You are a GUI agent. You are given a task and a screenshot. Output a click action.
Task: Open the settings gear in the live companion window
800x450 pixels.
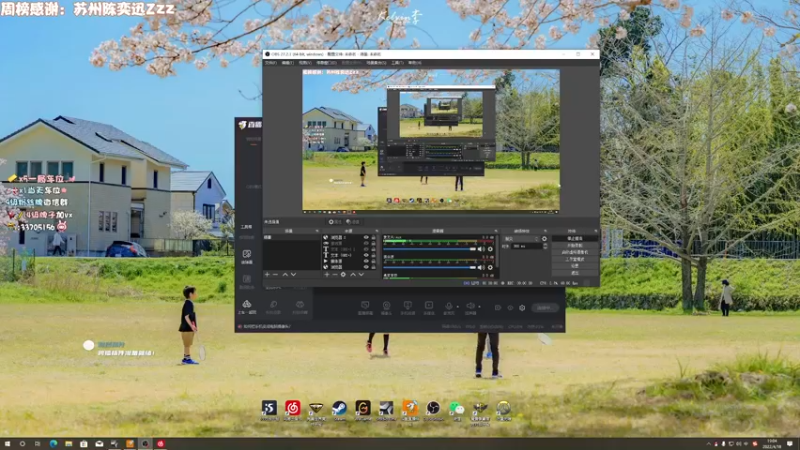click(x=521, y=308)
